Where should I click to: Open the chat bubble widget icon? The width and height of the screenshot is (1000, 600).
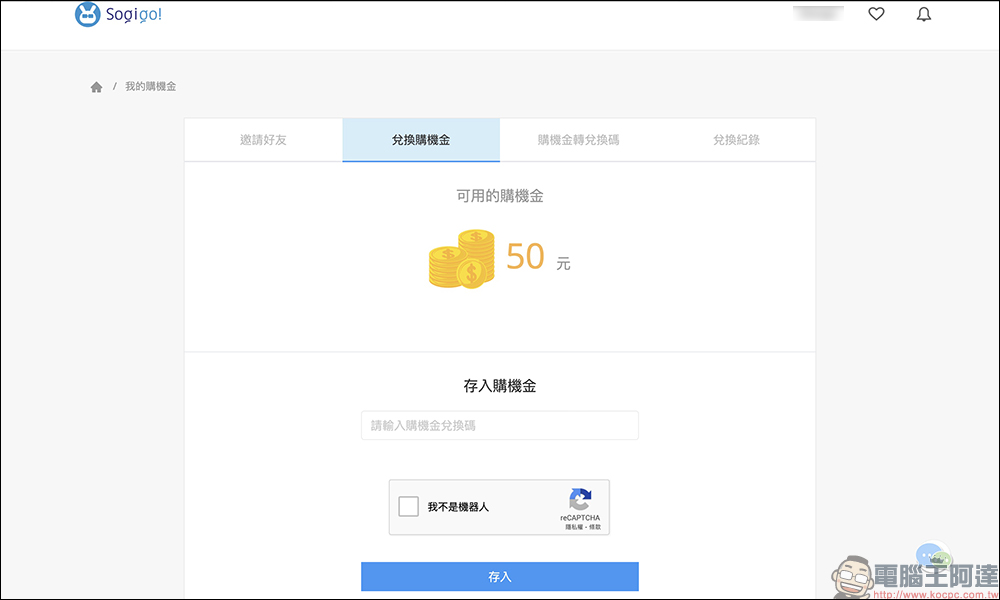tap(932, 556)
